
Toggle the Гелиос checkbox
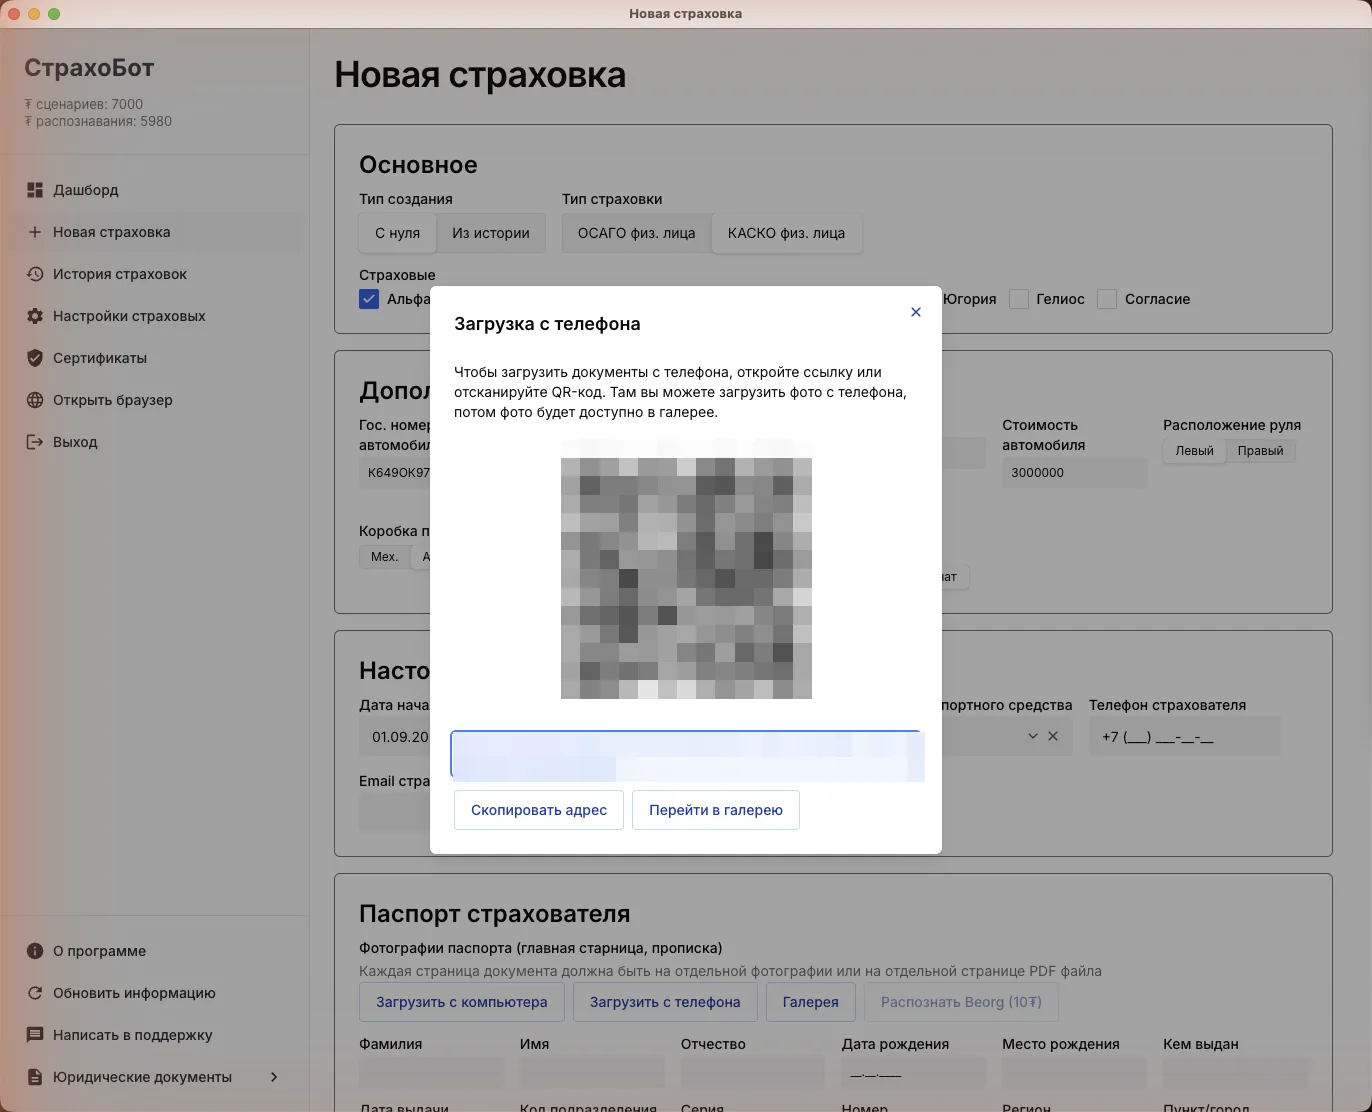click(x=1019, y=299)
